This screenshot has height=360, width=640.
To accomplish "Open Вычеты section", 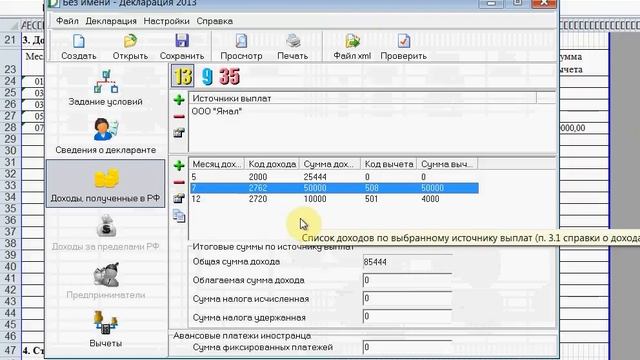I will point(106,329).
